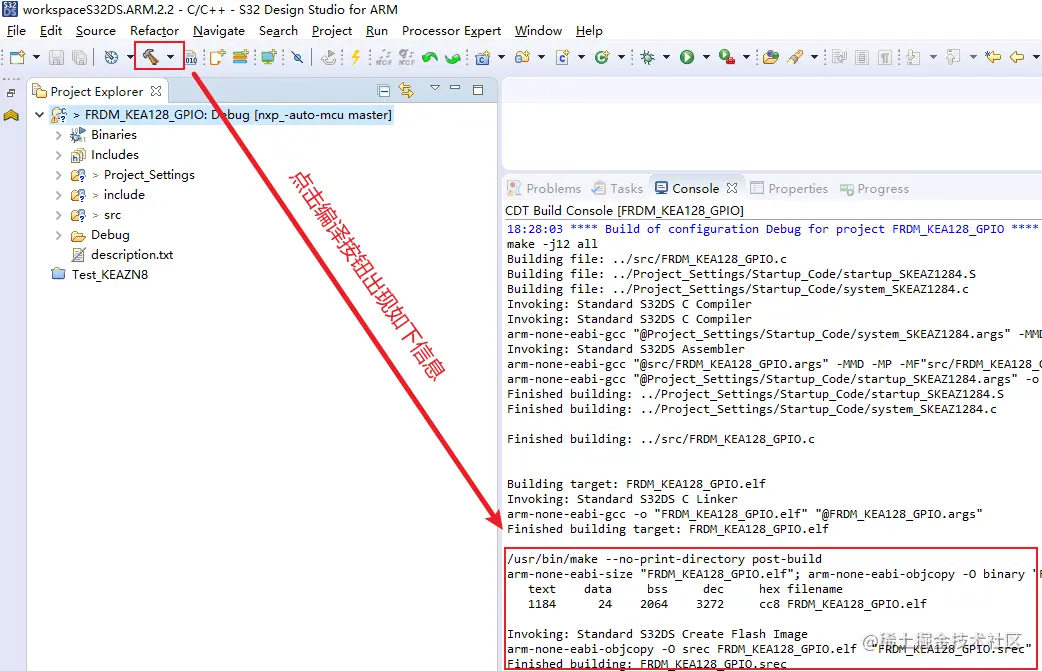Screen dimensions: 1042x671
Task: Open the Source menu
Action: point(96,31)
